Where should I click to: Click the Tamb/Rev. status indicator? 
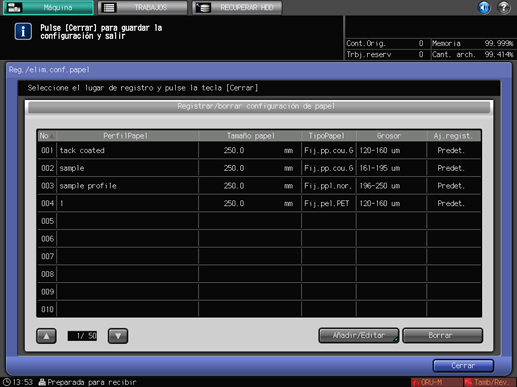pos(489,382)
